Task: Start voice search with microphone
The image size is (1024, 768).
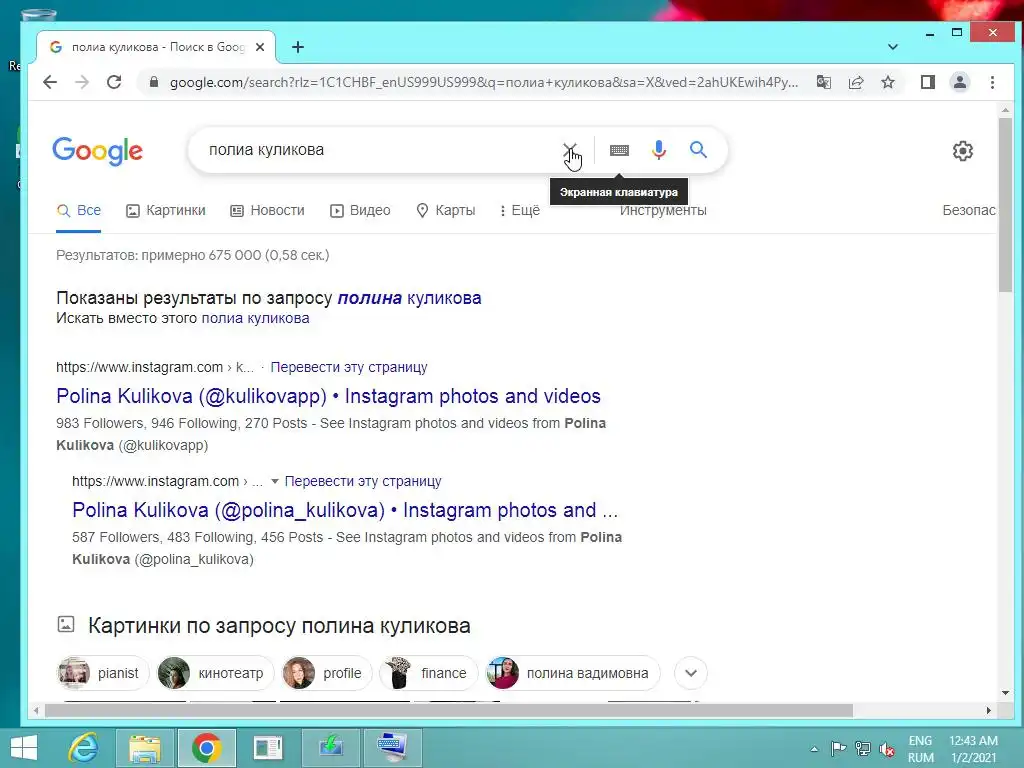Action: pos(659,150)
